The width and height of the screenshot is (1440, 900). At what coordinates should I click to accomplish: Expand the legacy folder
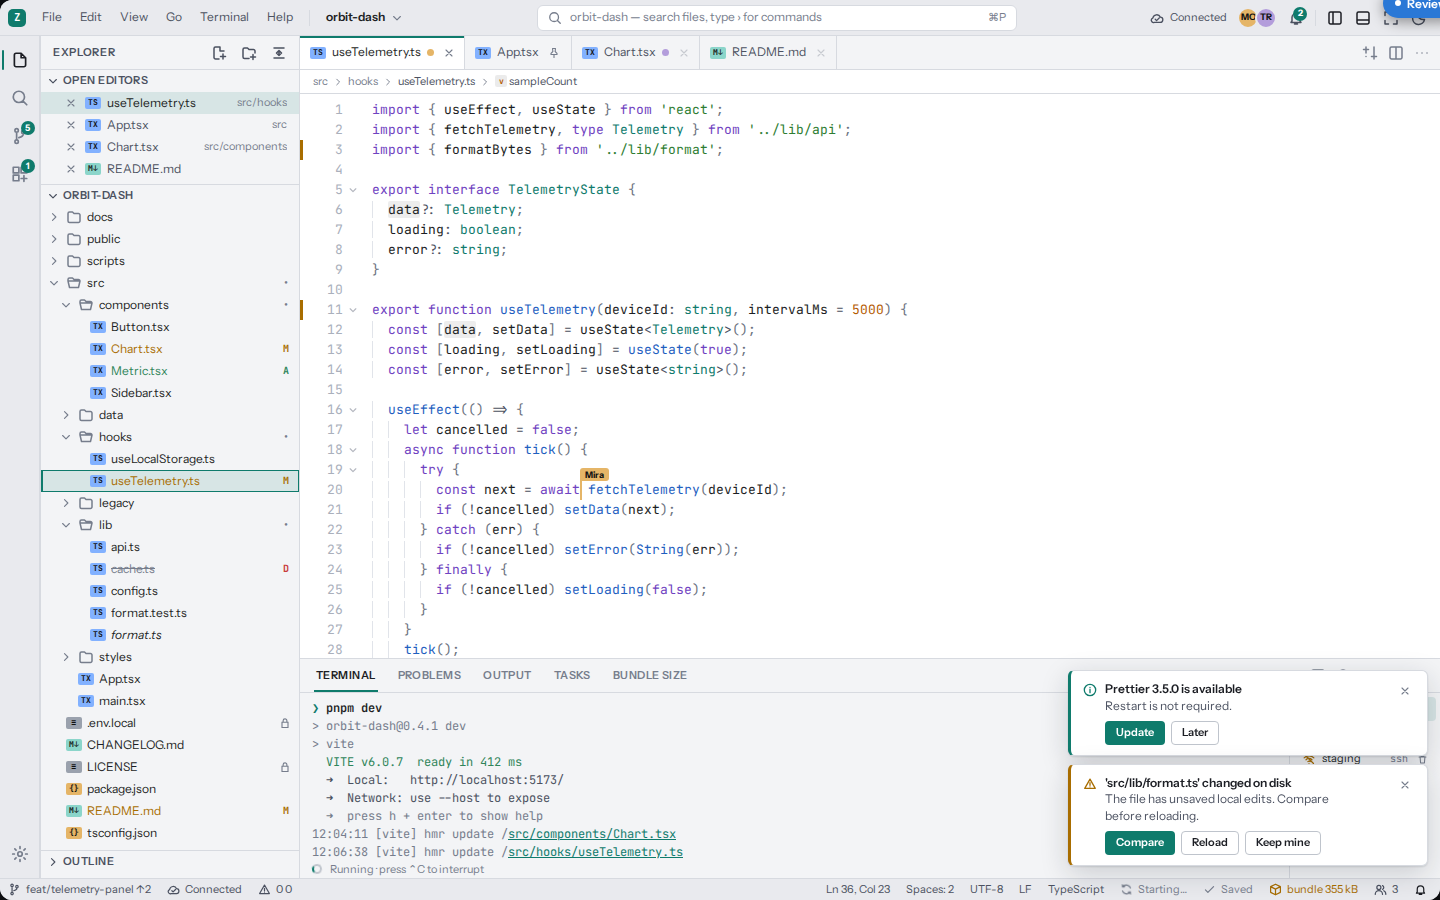pyautogui.click(x=170, y=503)
